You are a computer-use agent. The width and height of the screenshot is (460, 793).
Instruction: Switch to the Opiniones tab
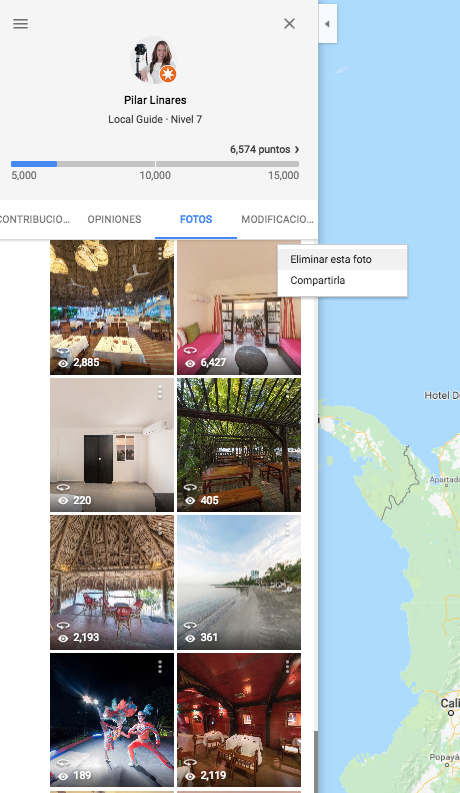tap(114, 219)
